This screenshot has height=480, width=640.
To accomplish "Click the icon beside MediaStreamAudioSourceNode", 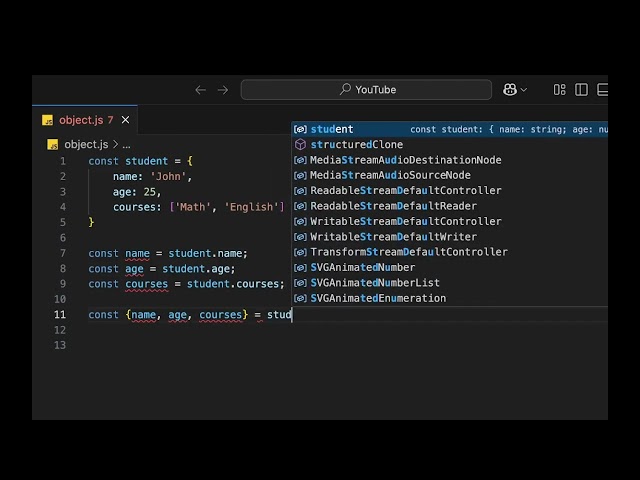I will click(300, 176).
